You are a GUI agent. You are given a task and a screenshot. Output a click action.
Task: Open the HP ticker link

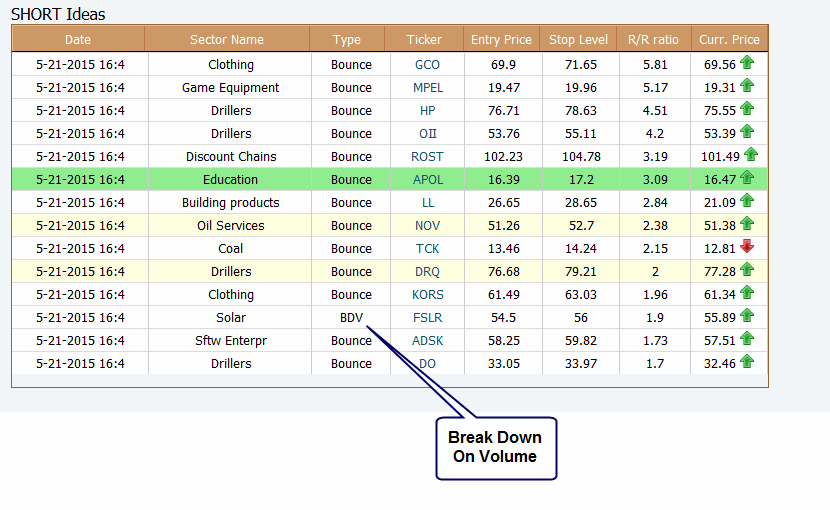coord(427,111)
